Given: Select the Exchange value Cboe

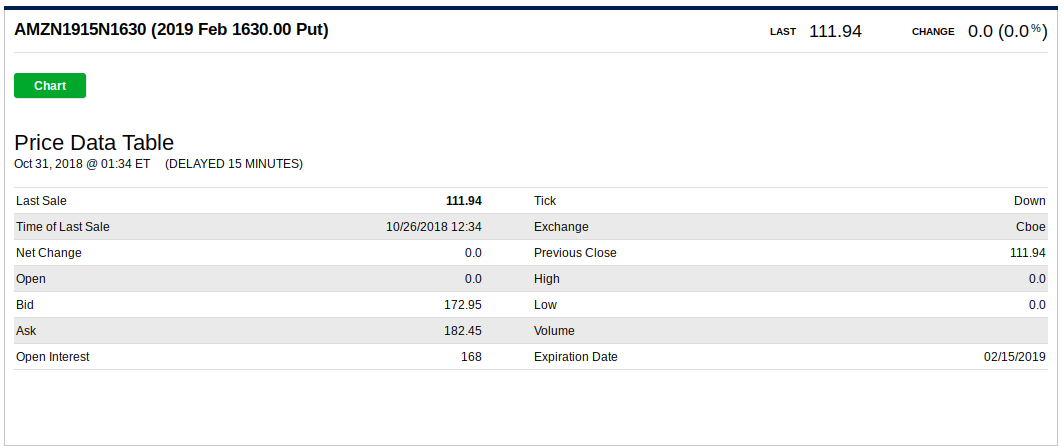Looking at the screenshot, I should [x=1031, y=227].
